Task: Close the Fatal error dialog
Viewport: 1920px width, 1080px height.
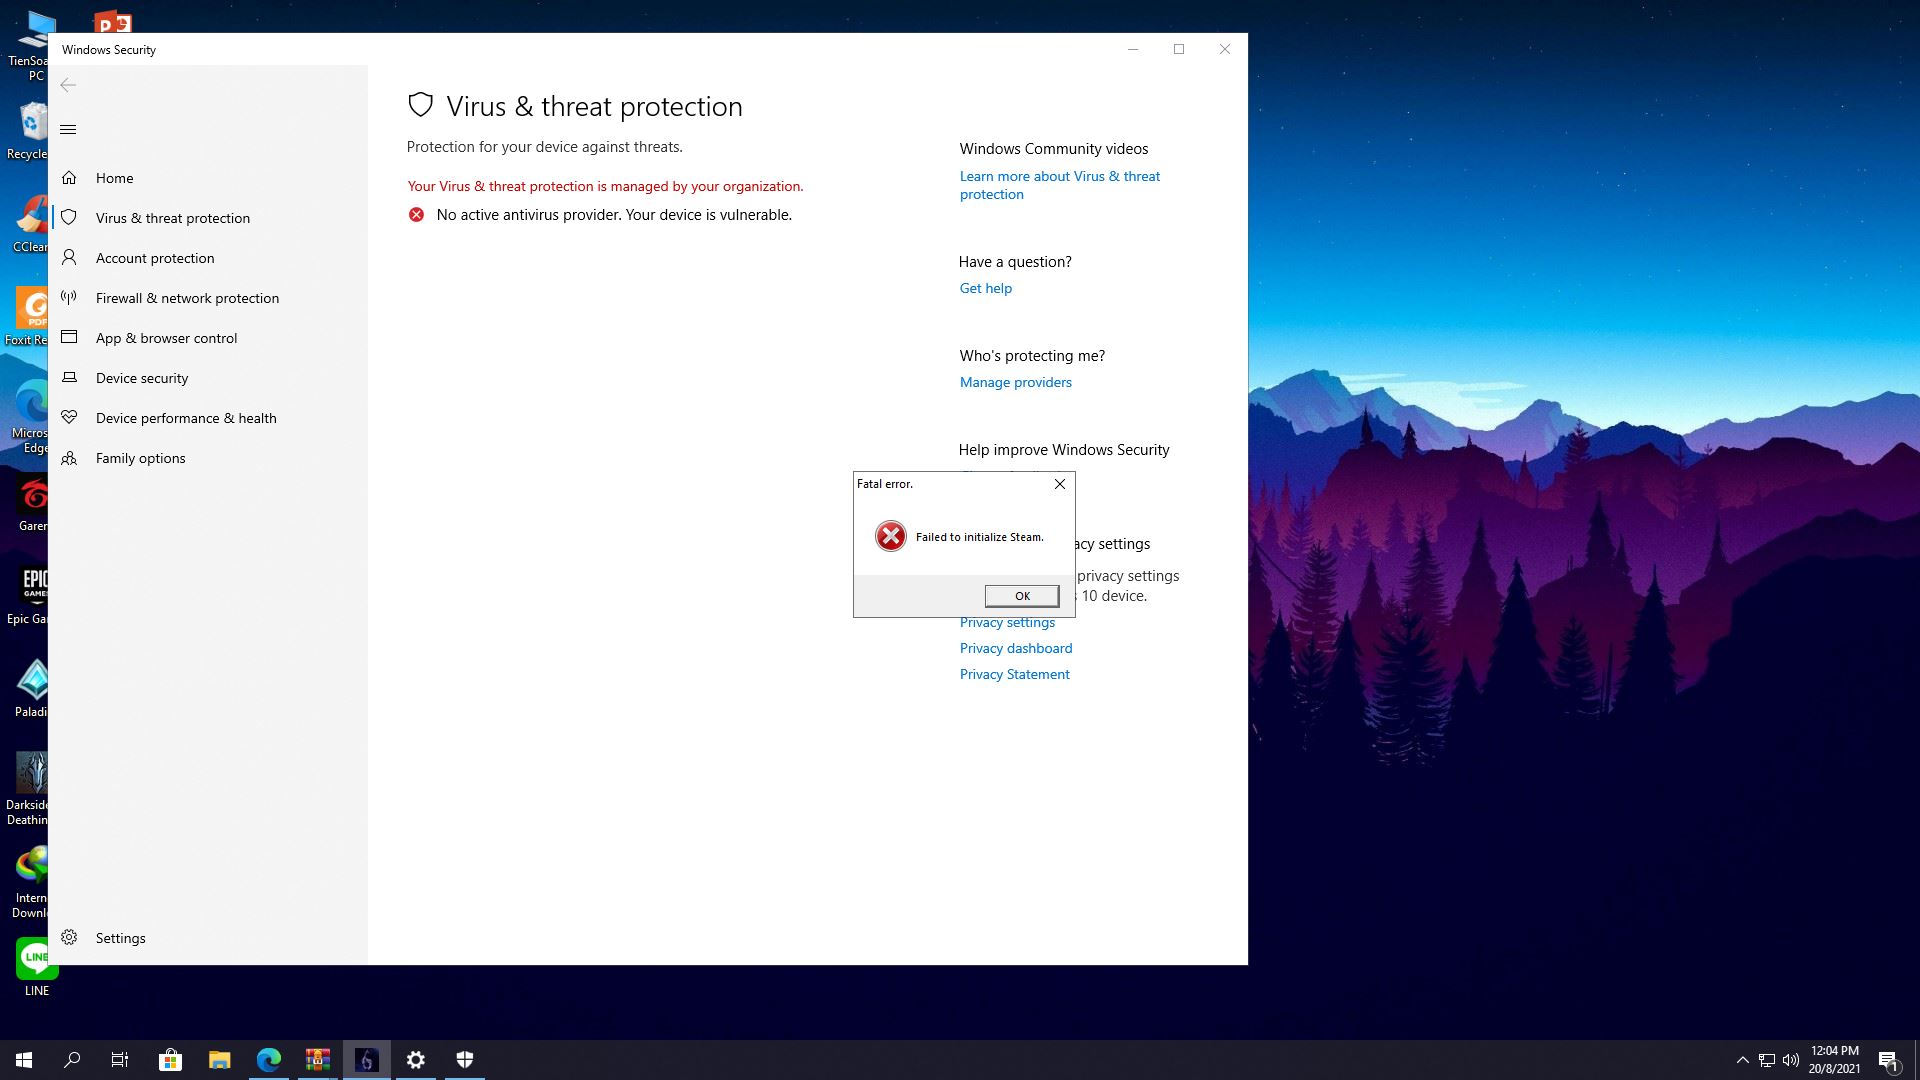Action: click(1059, 484)
